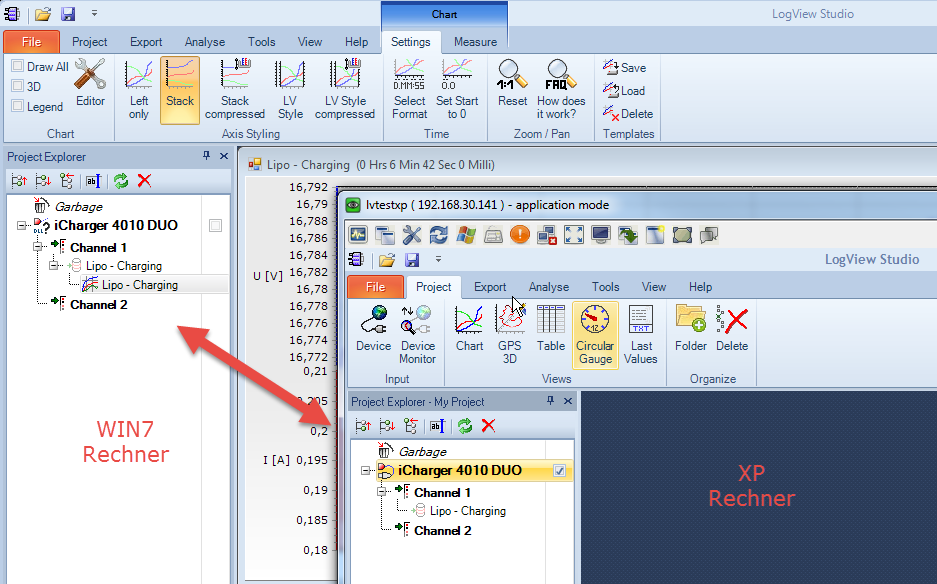The width and height of the screenshot is (937, 584).
Task: Open quick access dropdown in the lvtestxp window
Action: point(438,259)
